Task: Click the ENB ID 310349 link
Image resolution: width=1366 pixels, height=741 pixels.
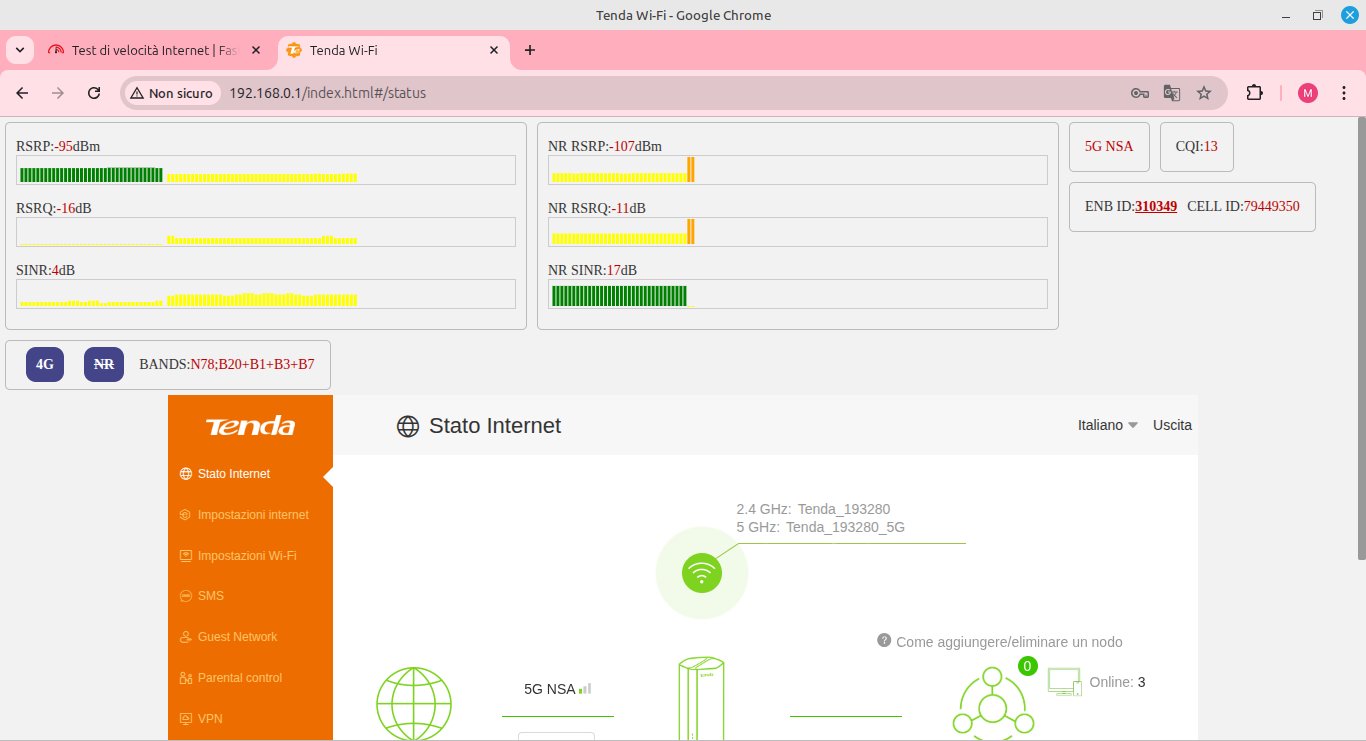Action: click(x=1155, y=206)
